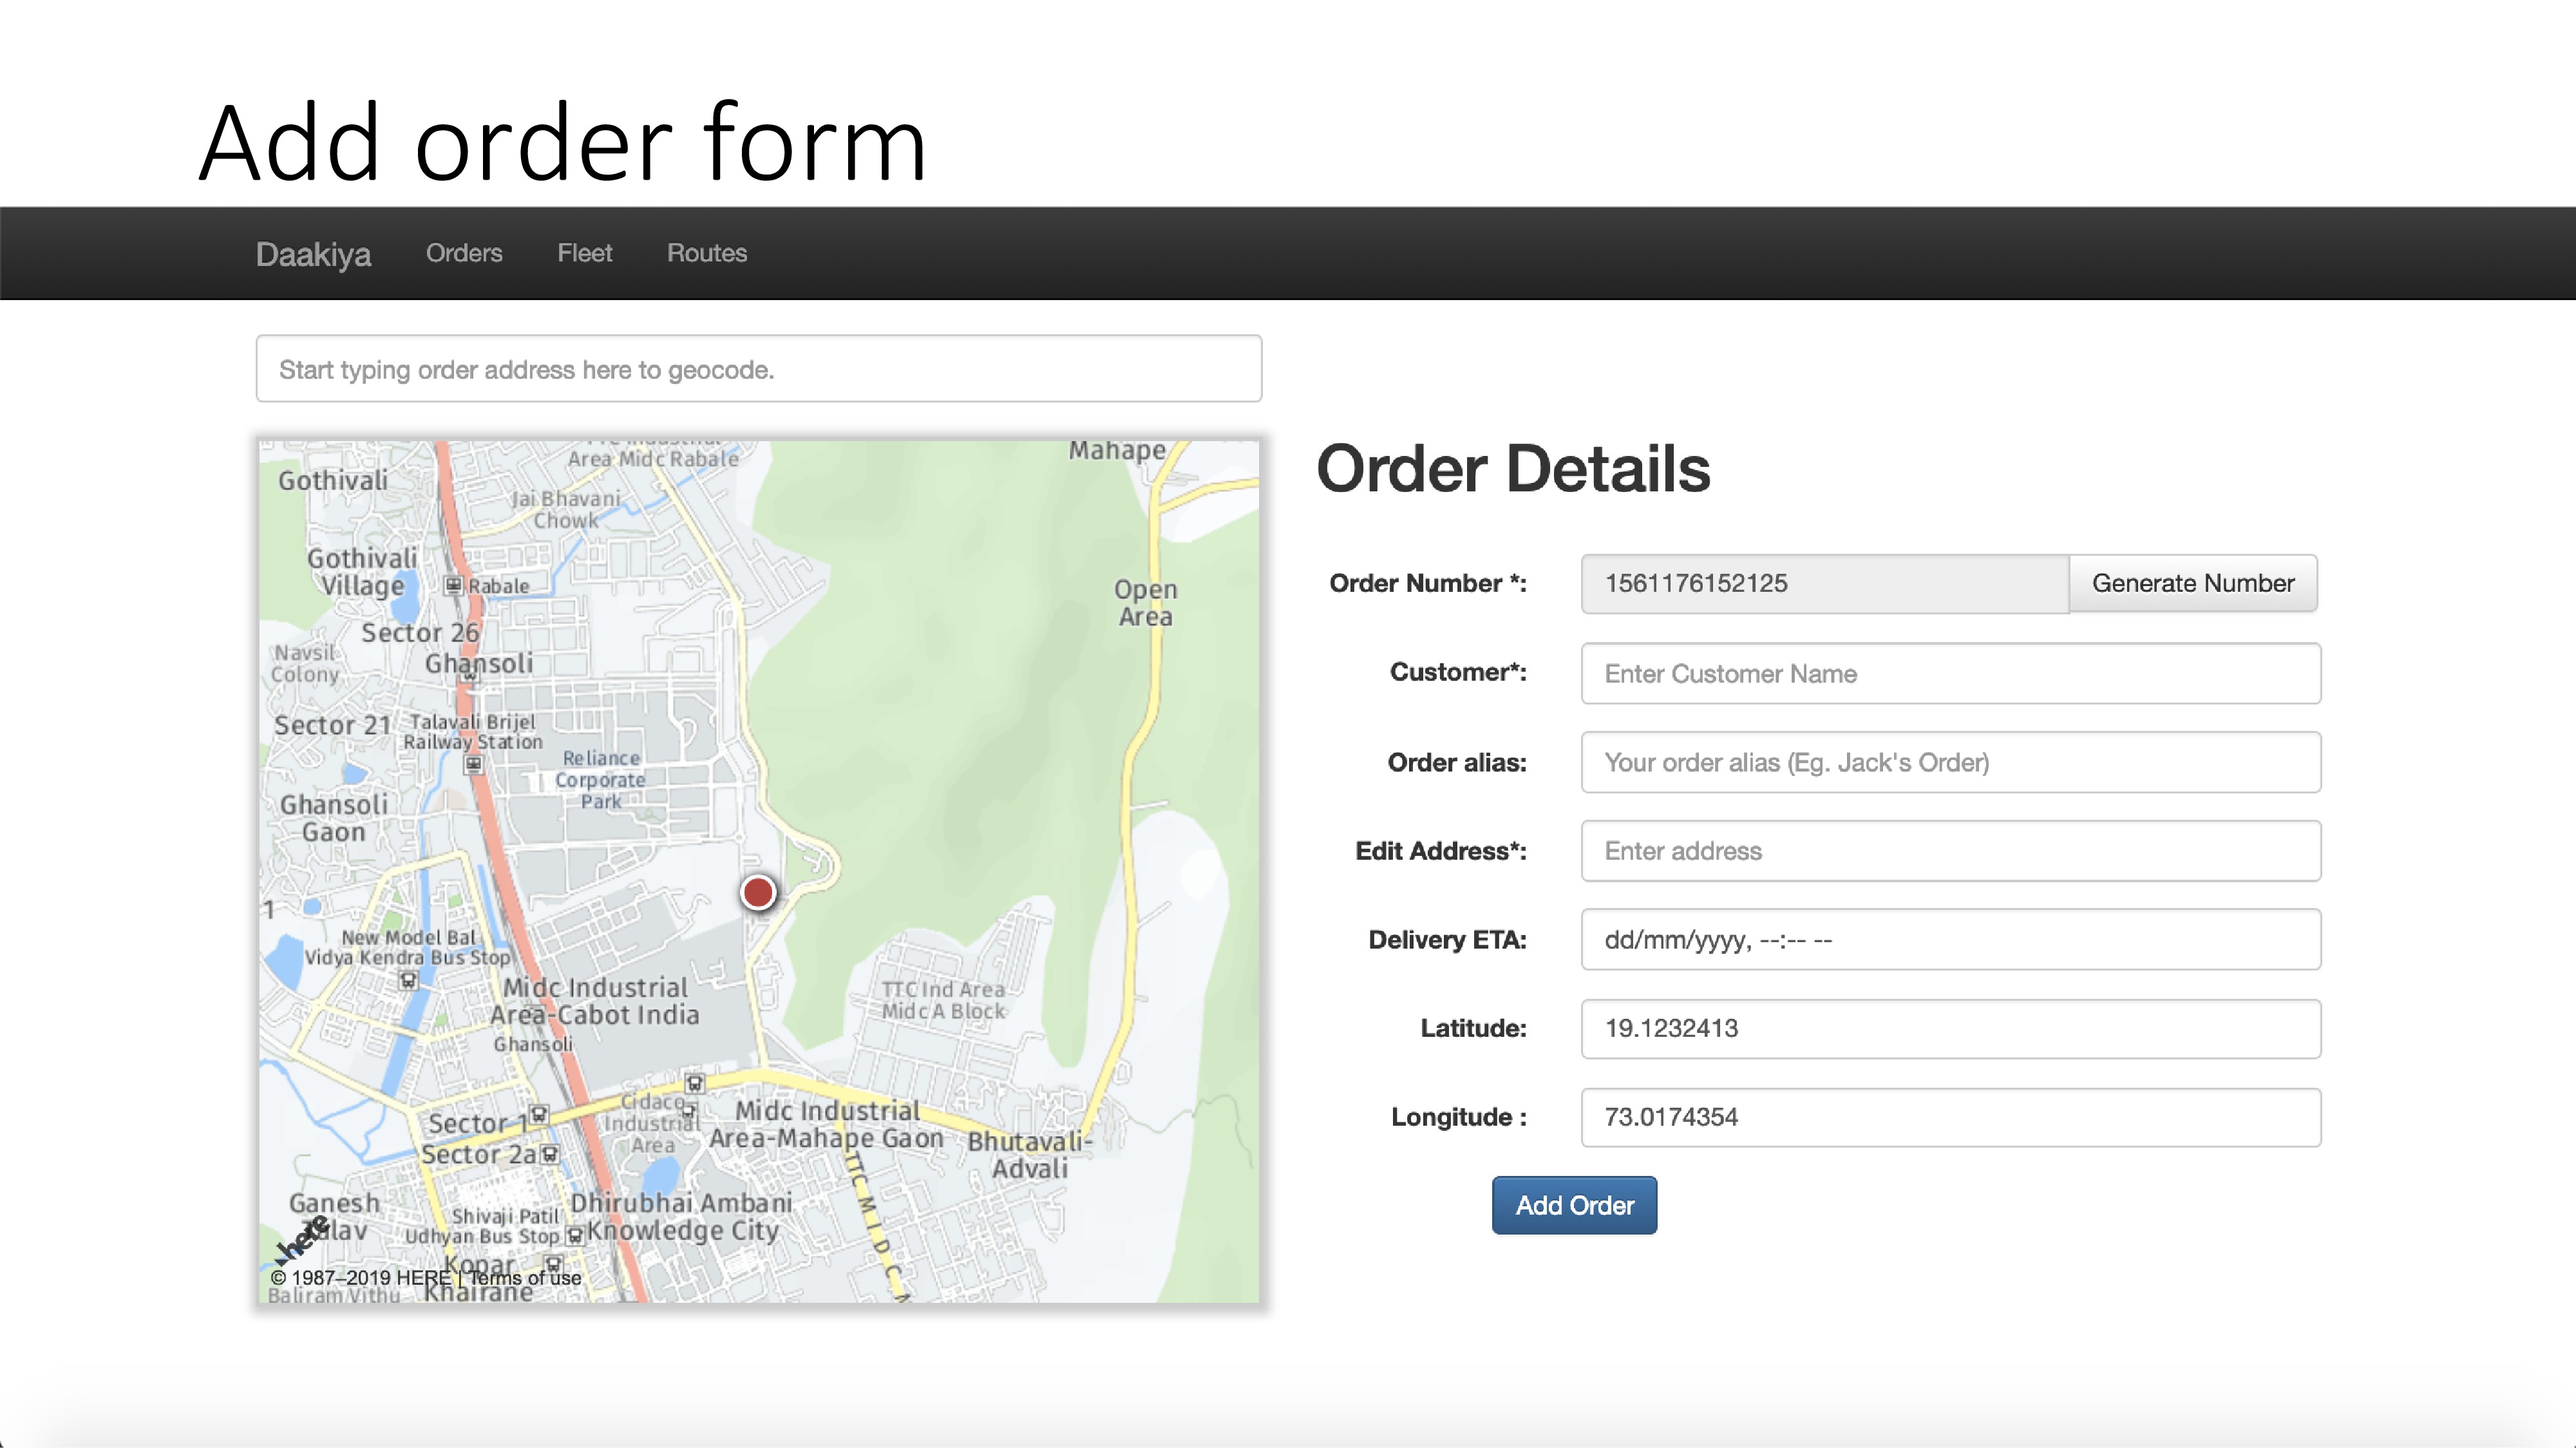The height and width of the screenshot is (1449, 2576).
Task: Click the Edit Address field
Action: (x=1950, y=851)
